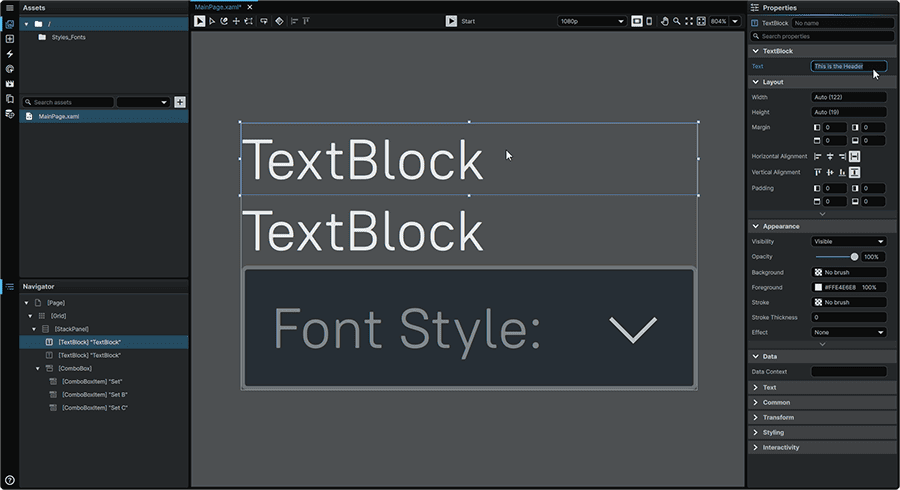
Task: Open the add-element toolbox icon in sidebar
Action: pyautogui.click(x=10, y=39)
